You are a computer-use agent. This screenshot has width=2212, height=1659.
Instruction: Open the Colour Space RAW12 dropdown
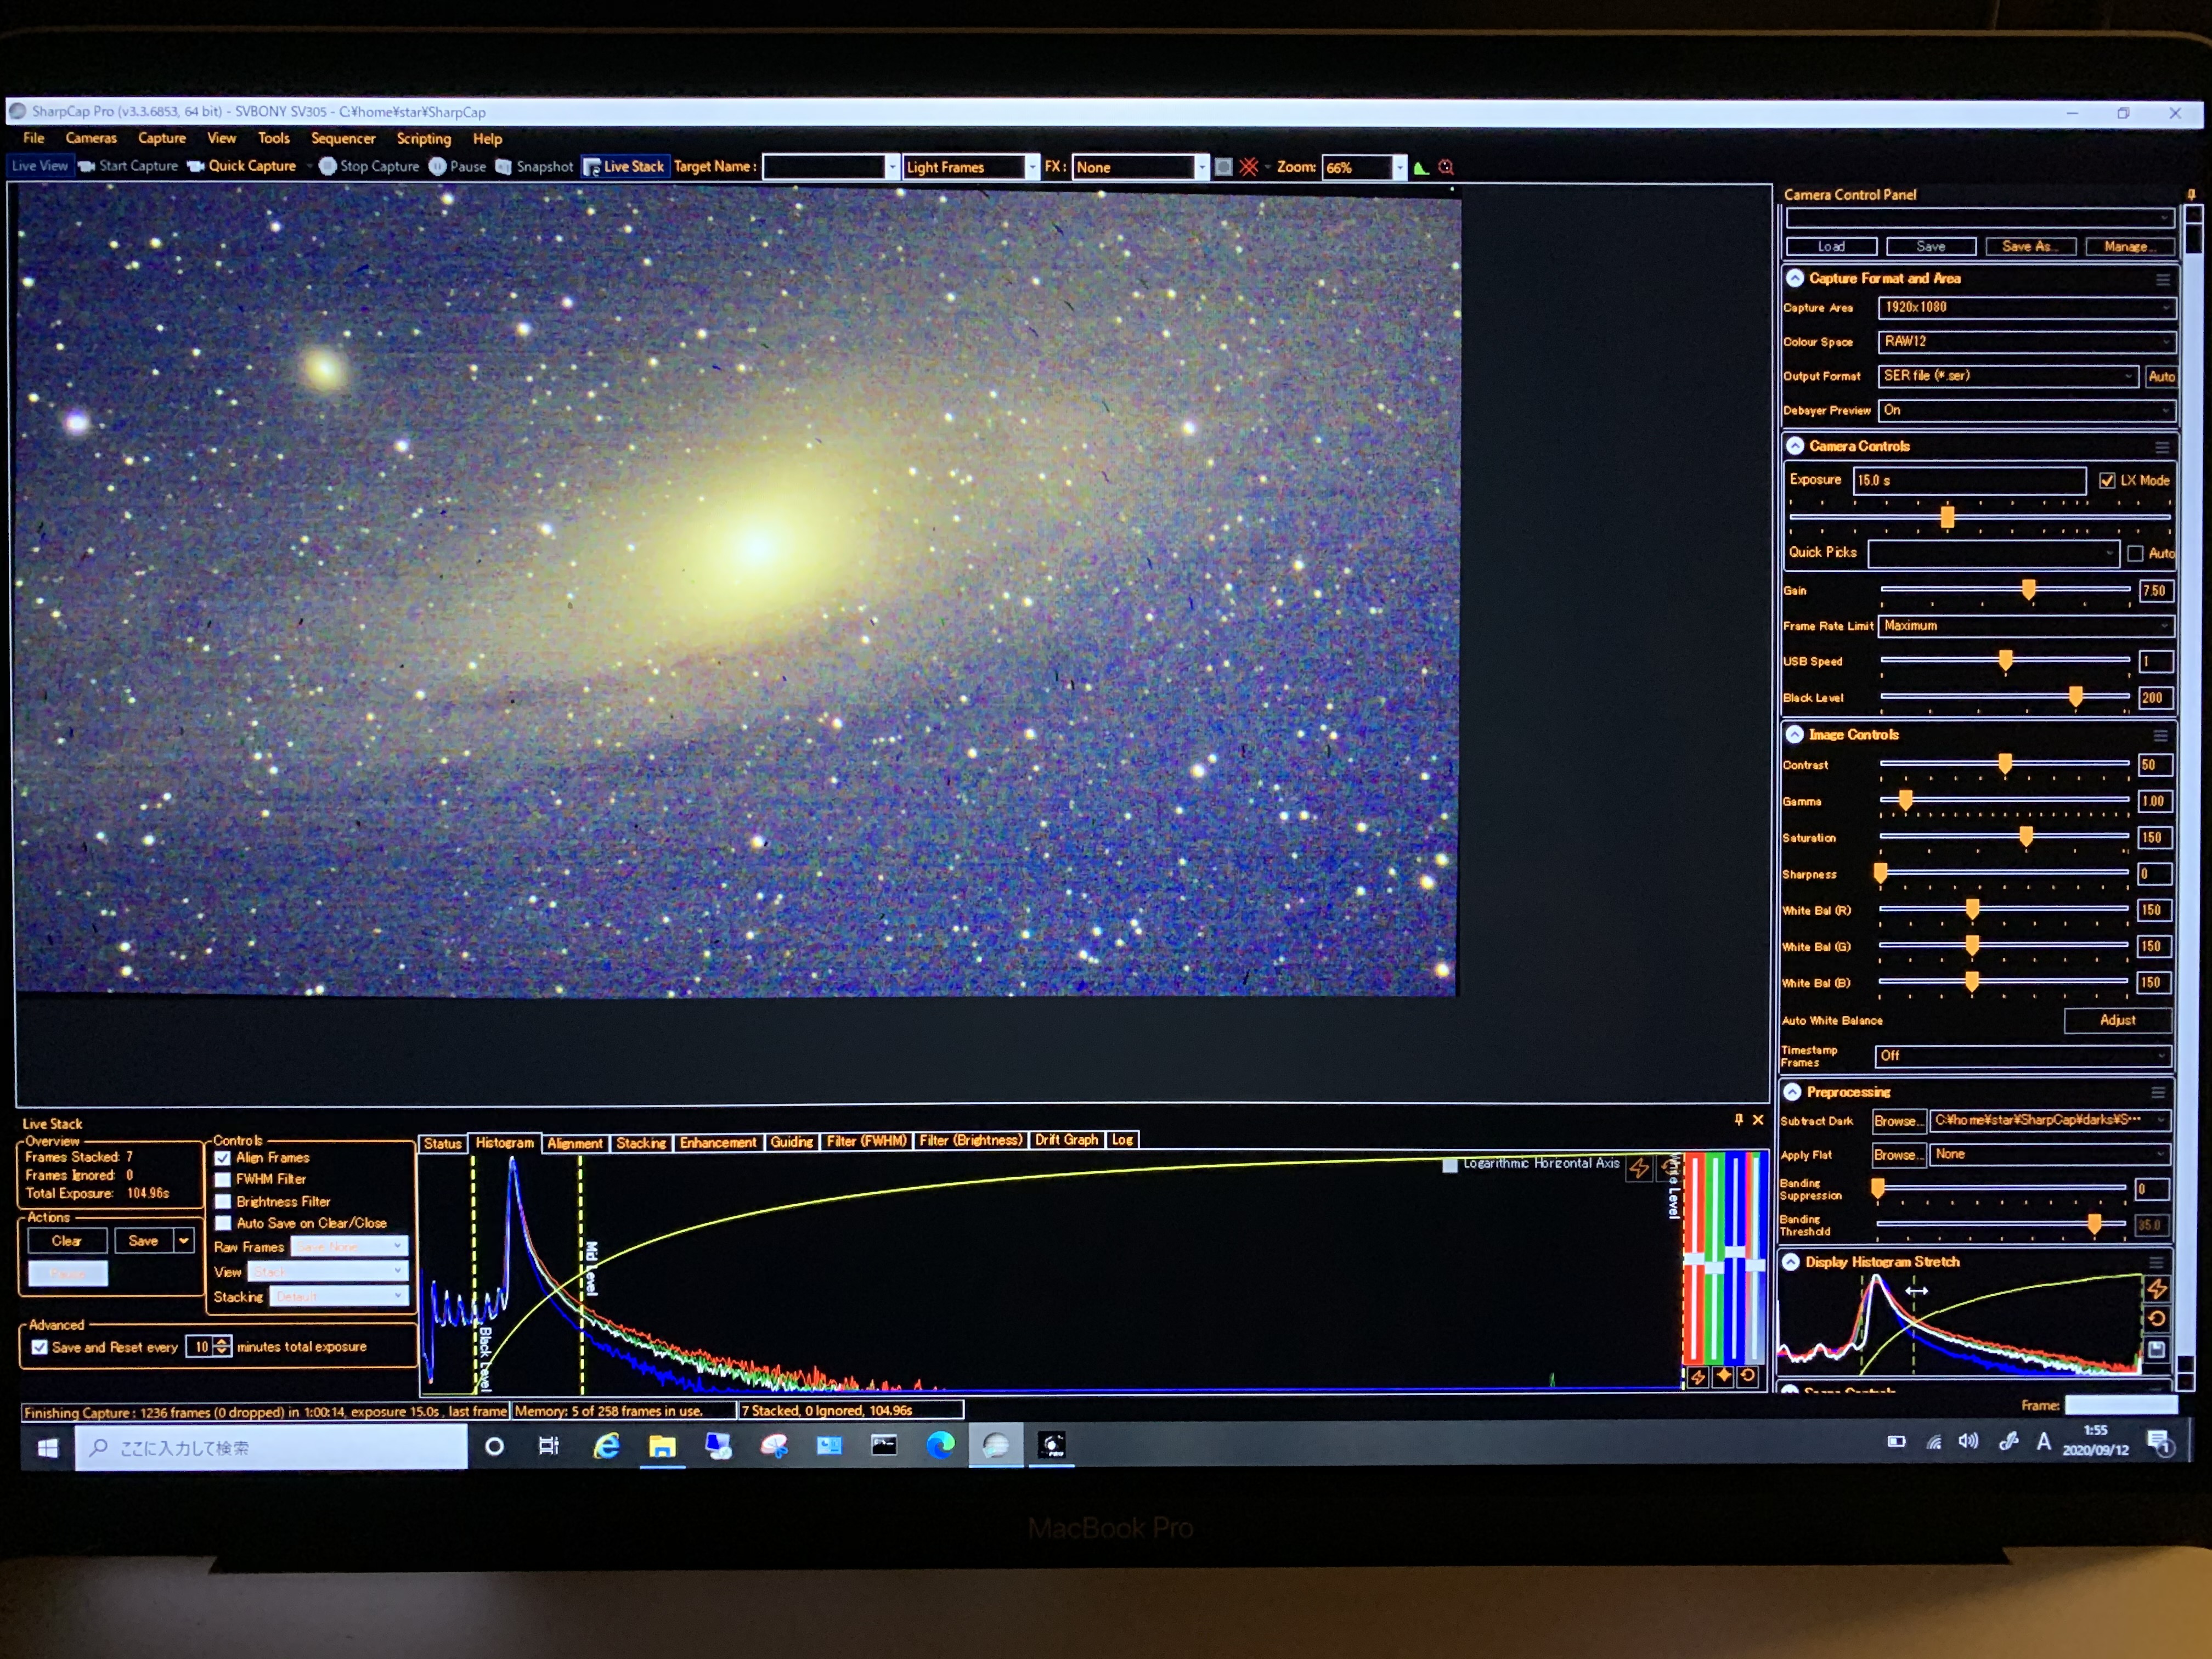tap(2027, 342)
